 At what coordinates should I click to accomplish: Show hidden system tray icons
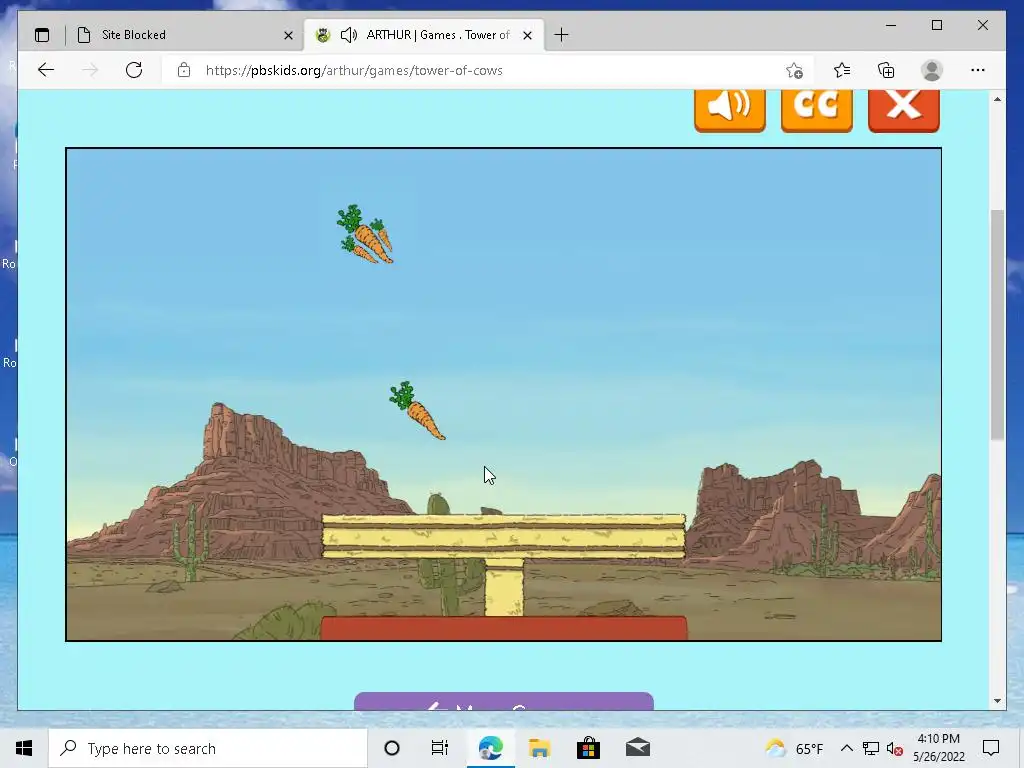(846, 748)
